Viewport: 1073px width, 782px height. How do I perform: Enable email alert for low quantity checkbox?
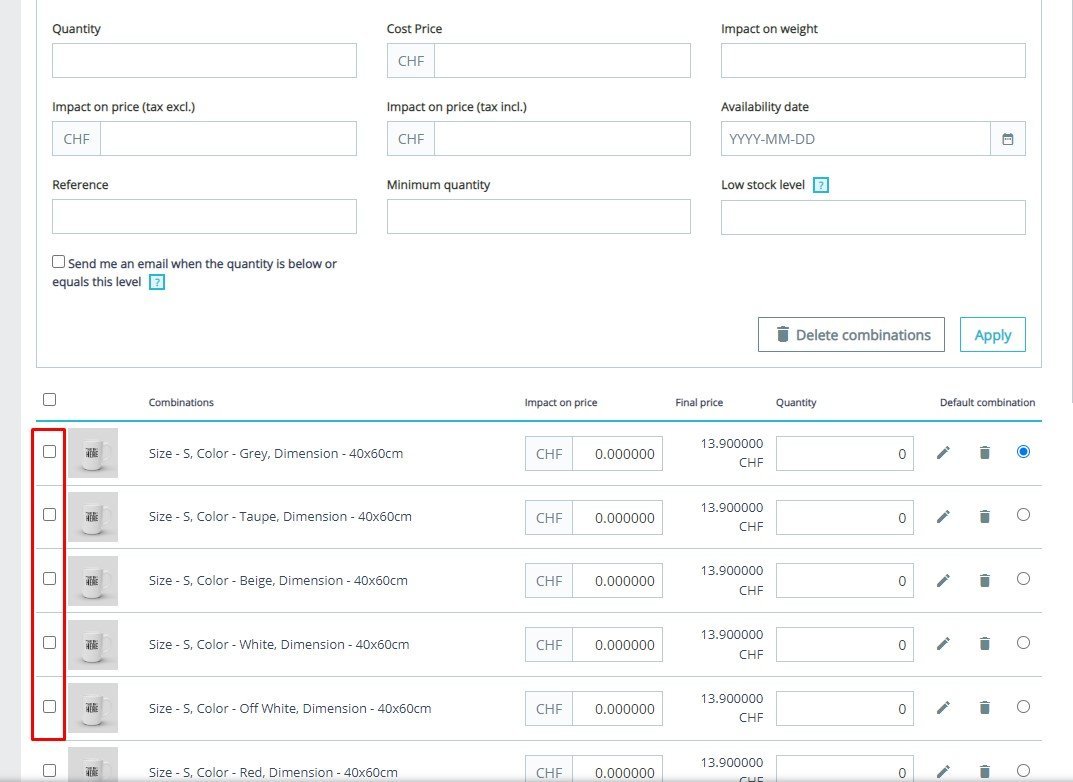pos(59,262)
